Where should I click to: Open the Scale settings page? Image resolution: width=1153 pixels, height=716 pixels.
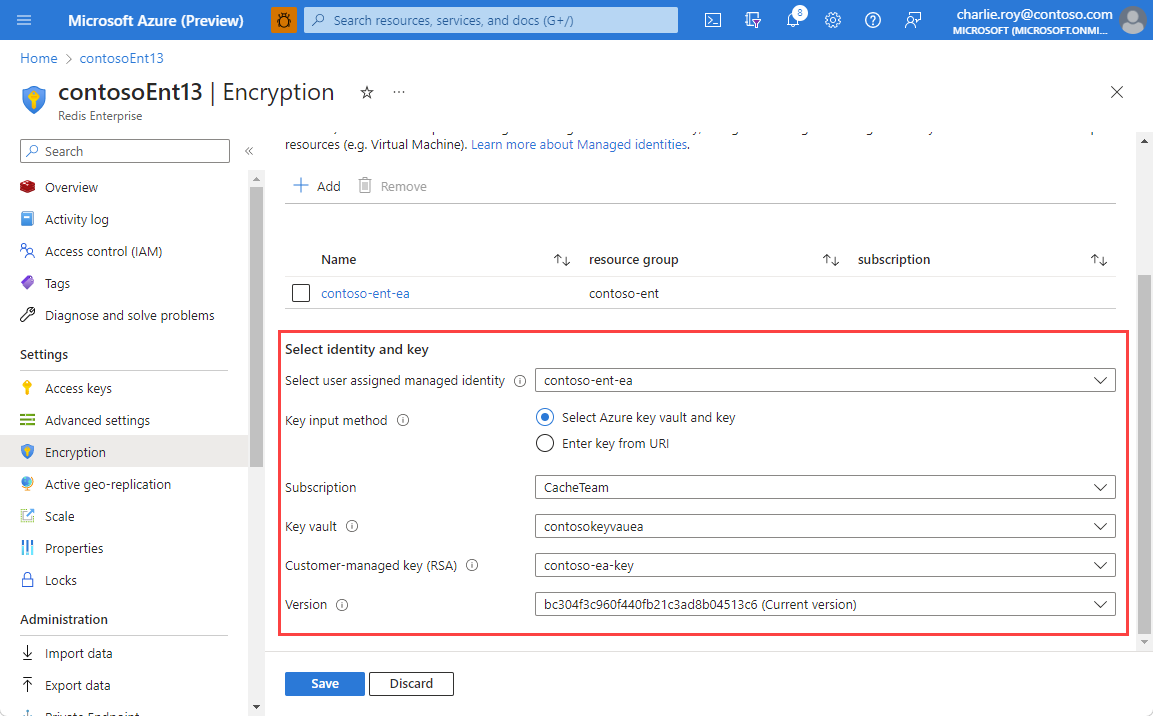61,516
